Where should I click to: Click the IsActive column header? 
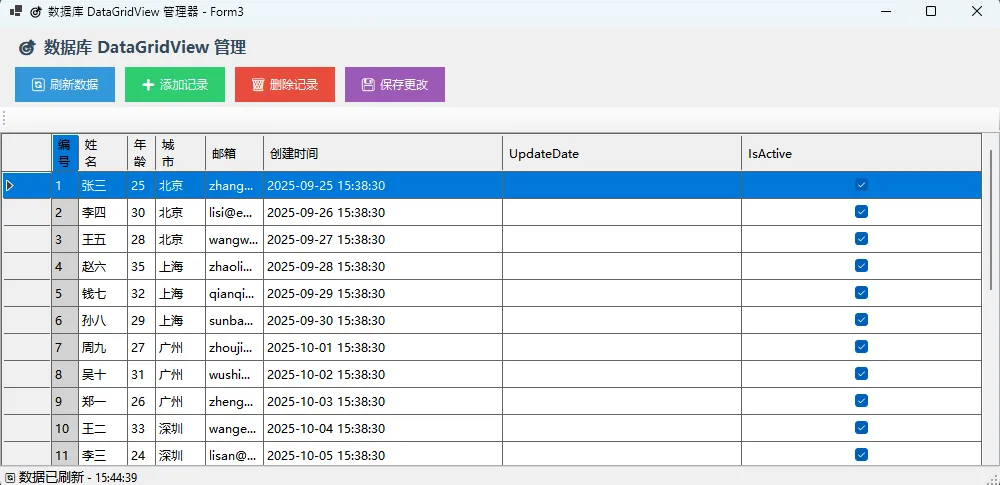(860, 154)
